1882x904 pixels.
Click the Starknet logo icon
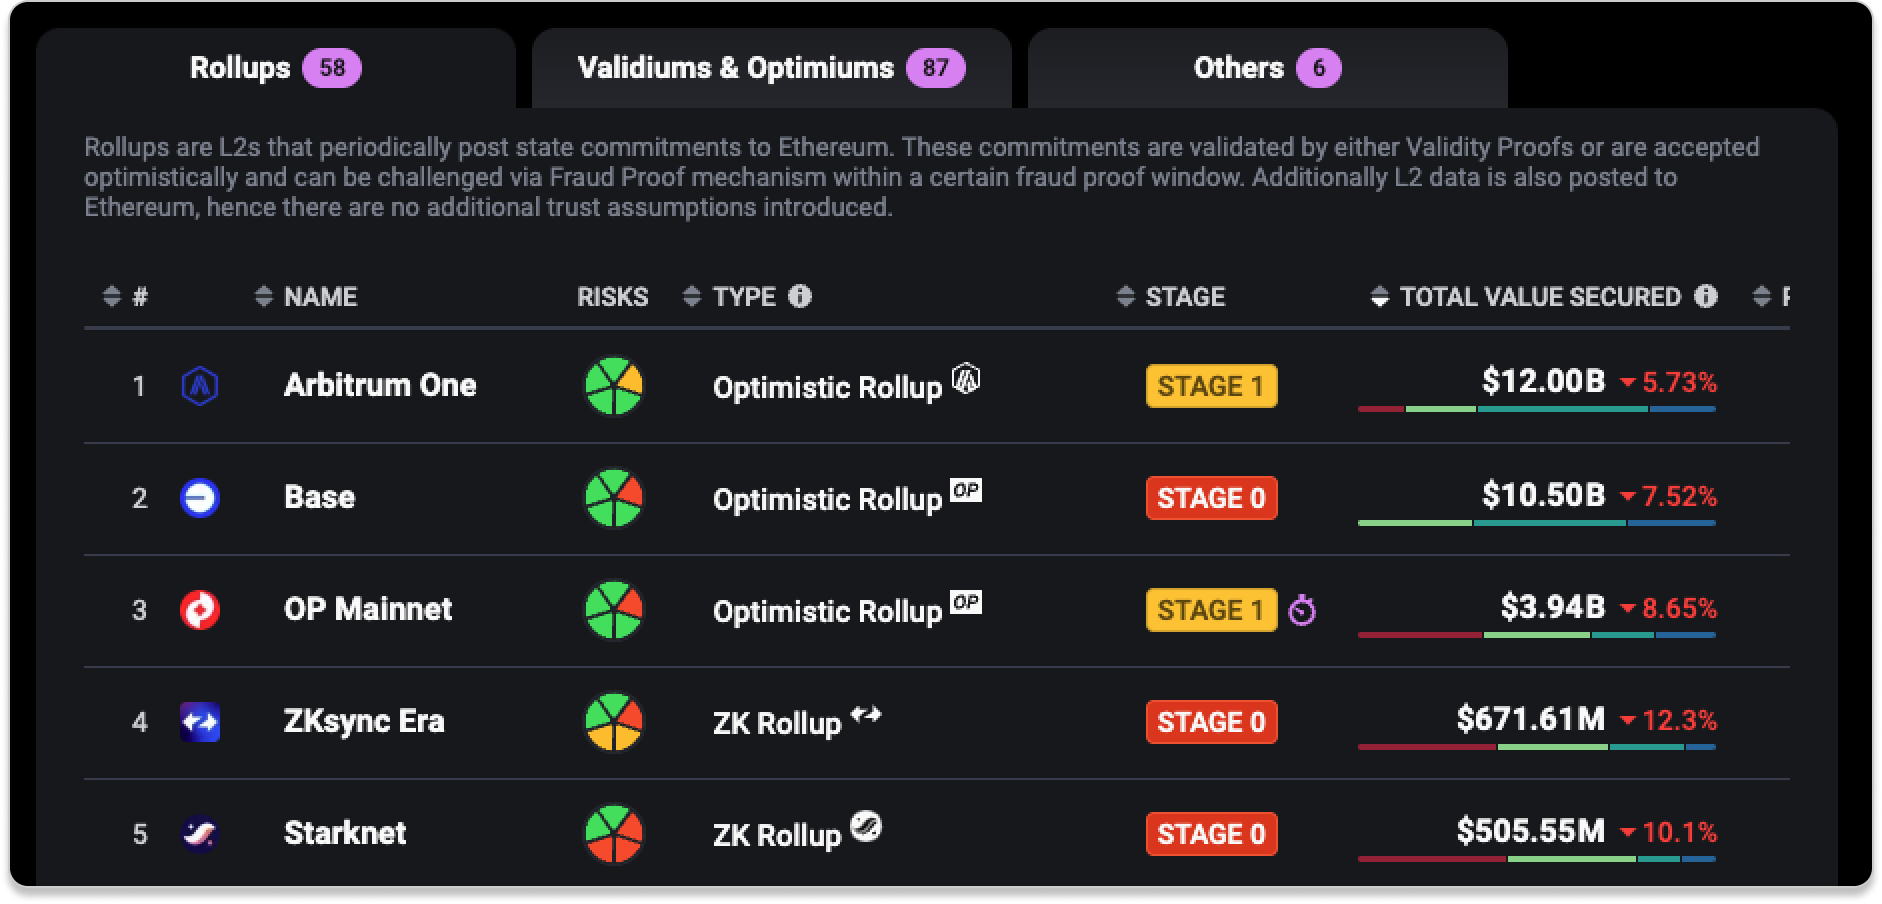pyautogui.click(x=200, y=834)
